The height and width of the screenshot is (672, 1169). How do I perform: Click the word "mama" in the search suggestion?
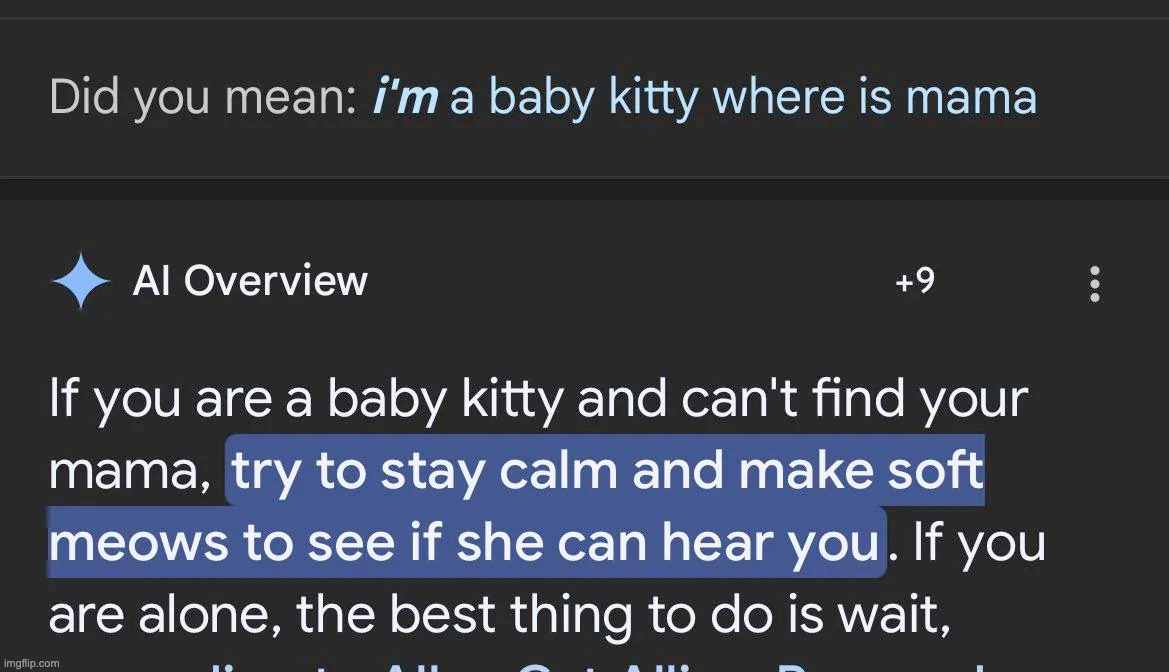pyautogui.click(x=970, y=98)
